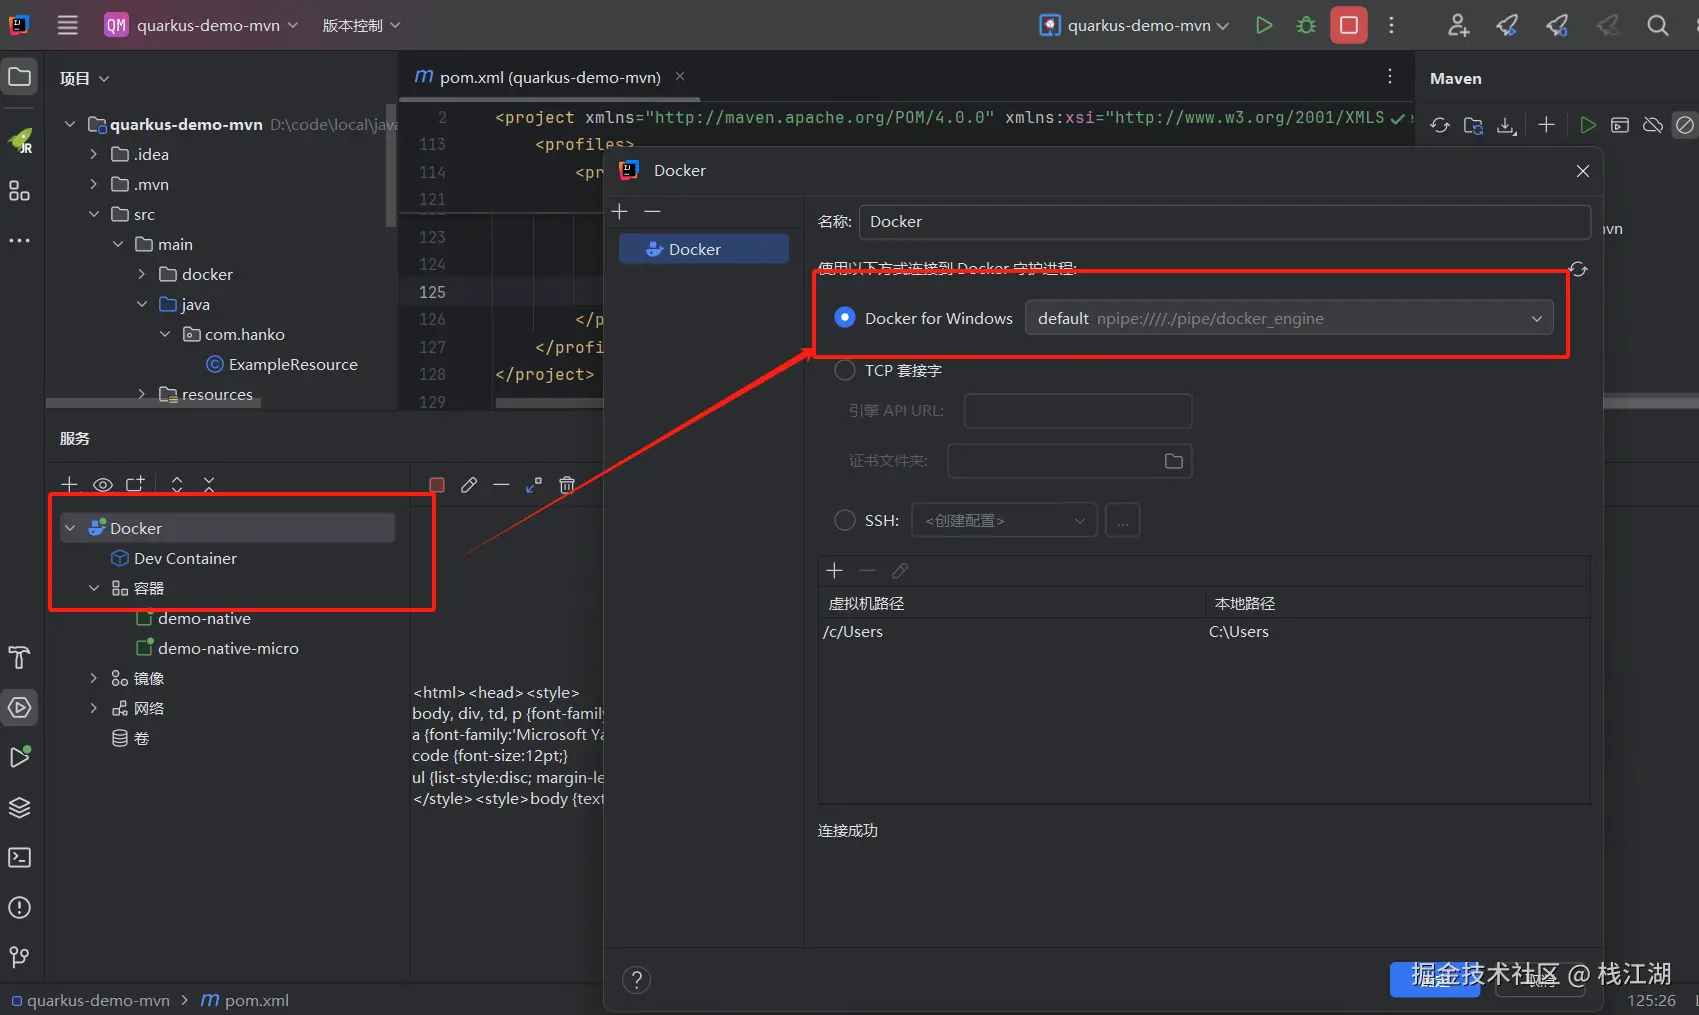Open the Build hammer tool window
The height and width of the screenshot is (1015, 1699).
pos(20,657)
